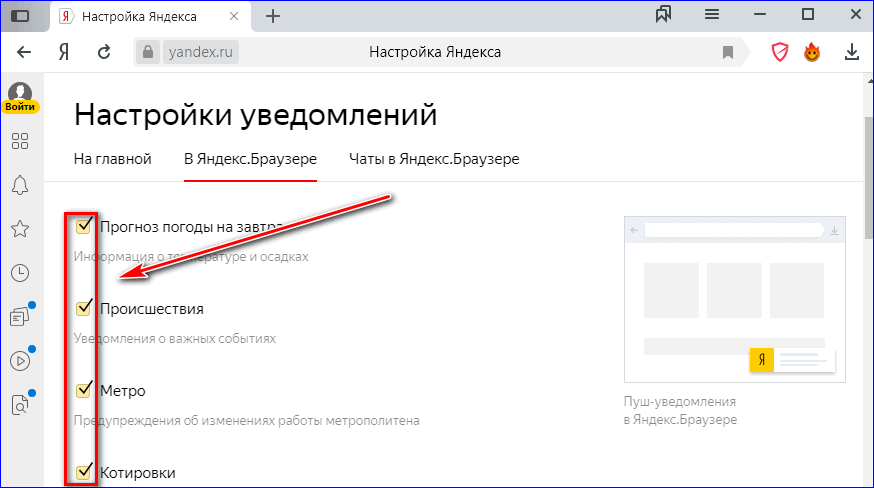The width and height of the screenshot is (874, 488).
Task: Toggle the browser side panel icon
Action: (x=21, y=16)
